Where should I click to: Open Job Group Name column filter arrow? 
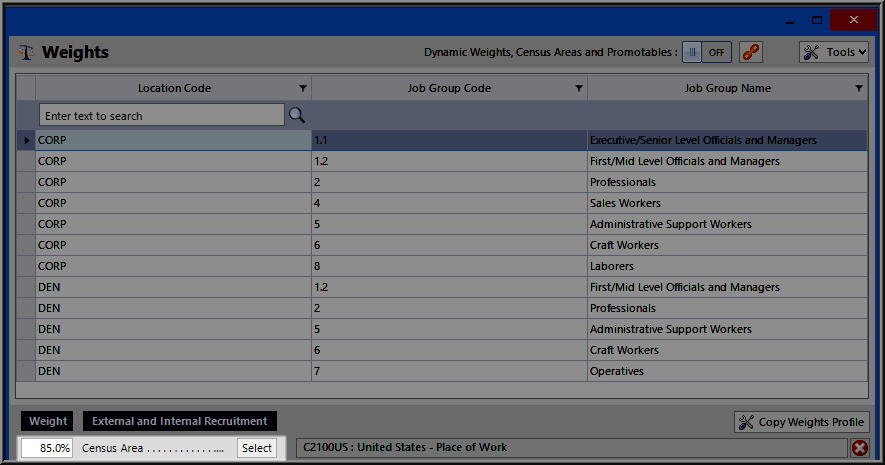point(859,89)
